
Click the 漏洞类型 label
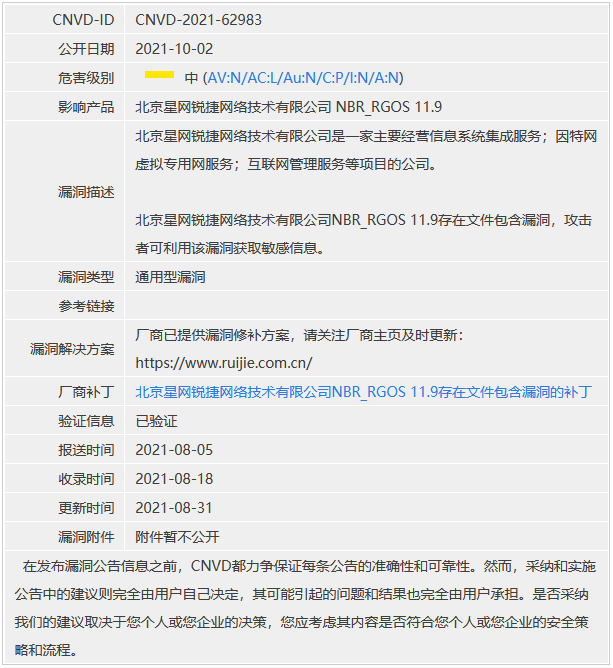86,277
